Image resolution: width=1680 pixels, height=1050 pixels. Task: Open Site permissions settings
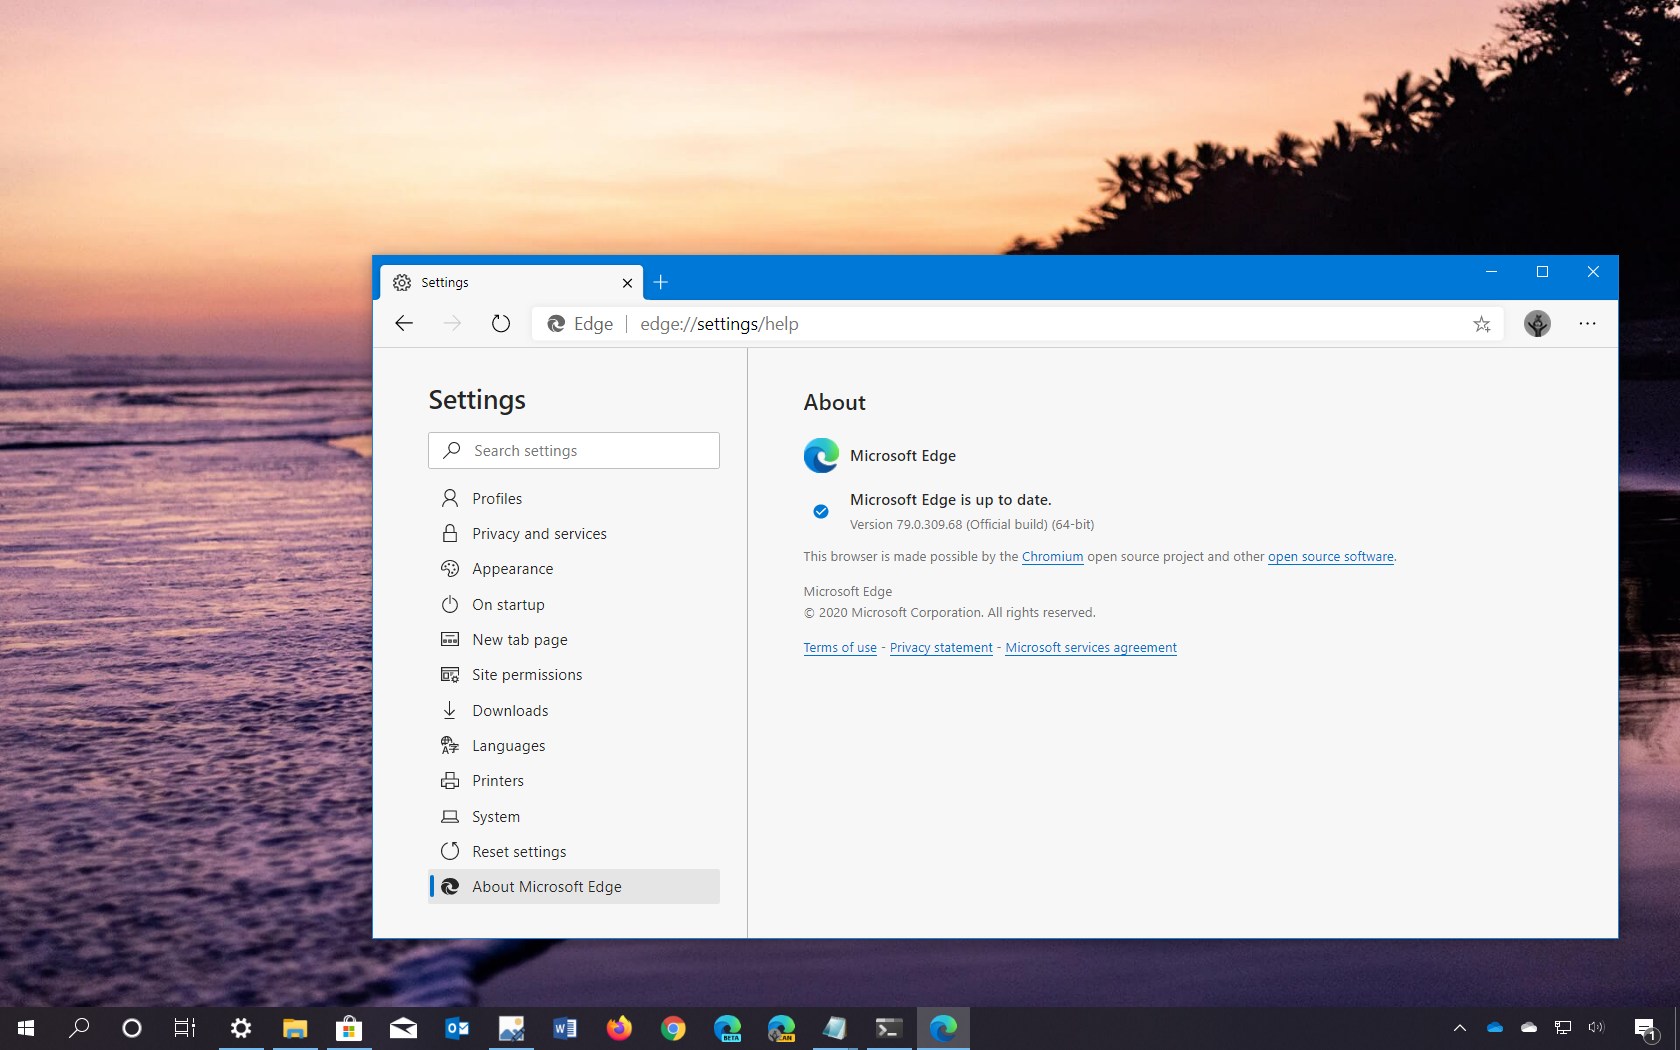[526, 674]
